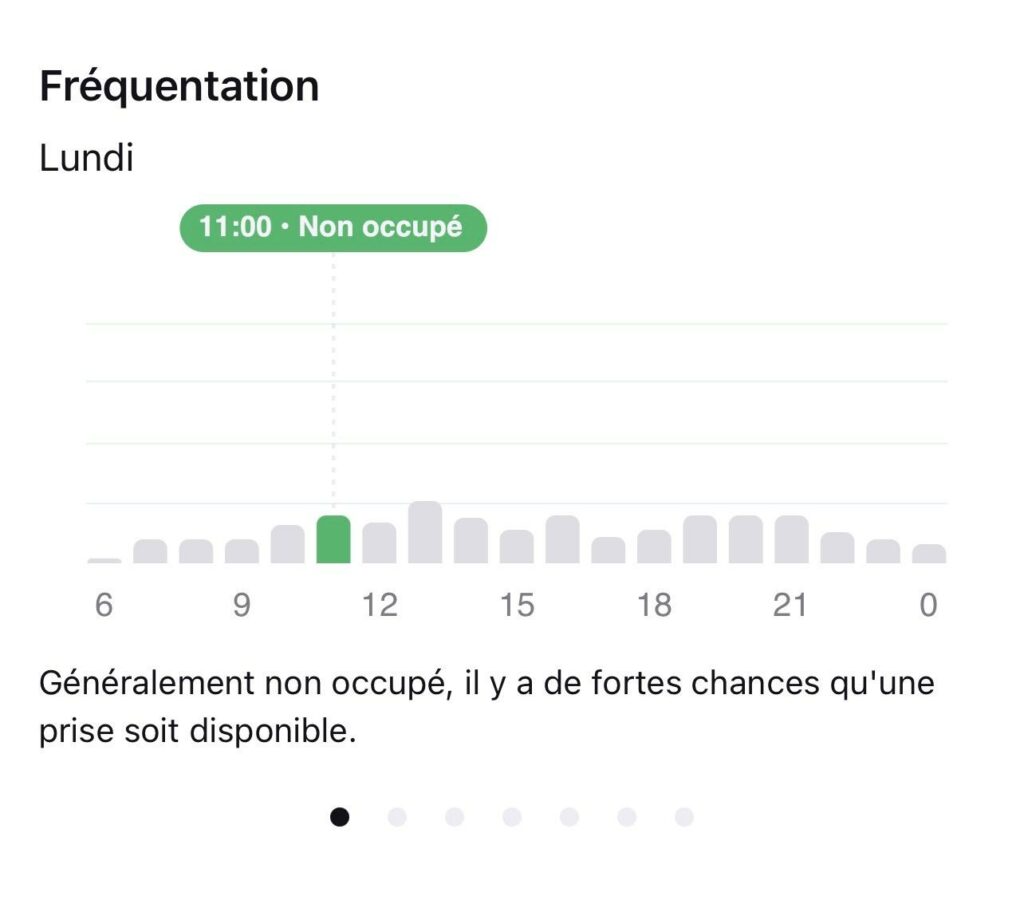Select the bar above the 15 label
This screenshot has height=900, width=1024.
517,547
